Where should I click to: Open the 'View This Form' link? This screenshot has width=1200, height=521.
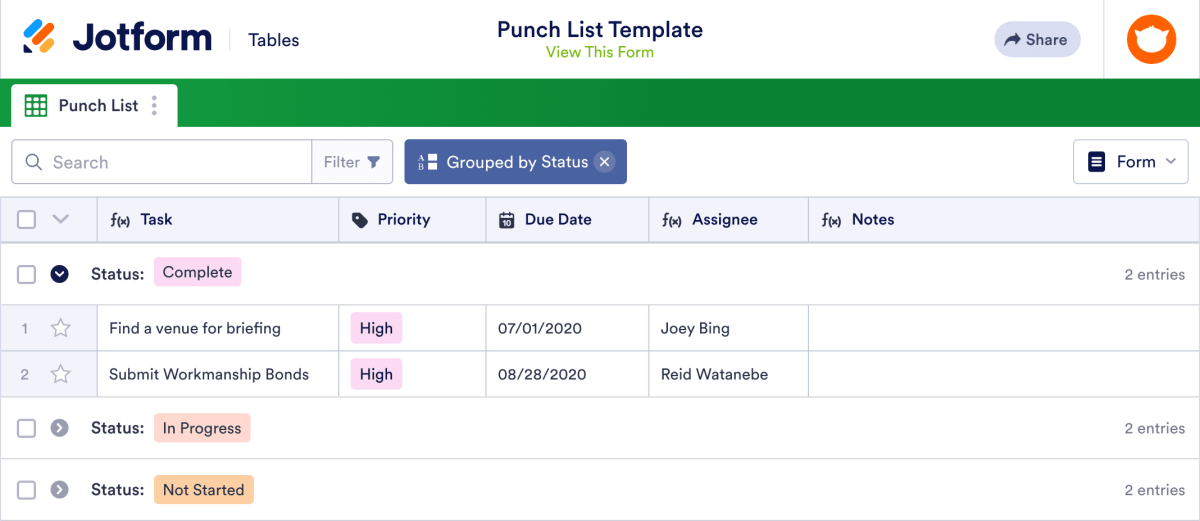[599, 52]
